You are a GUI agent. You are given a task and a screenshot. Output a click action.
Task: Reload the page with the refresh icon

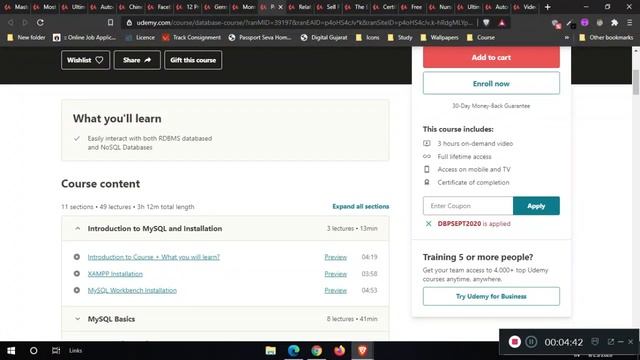(x=40, y=22)
